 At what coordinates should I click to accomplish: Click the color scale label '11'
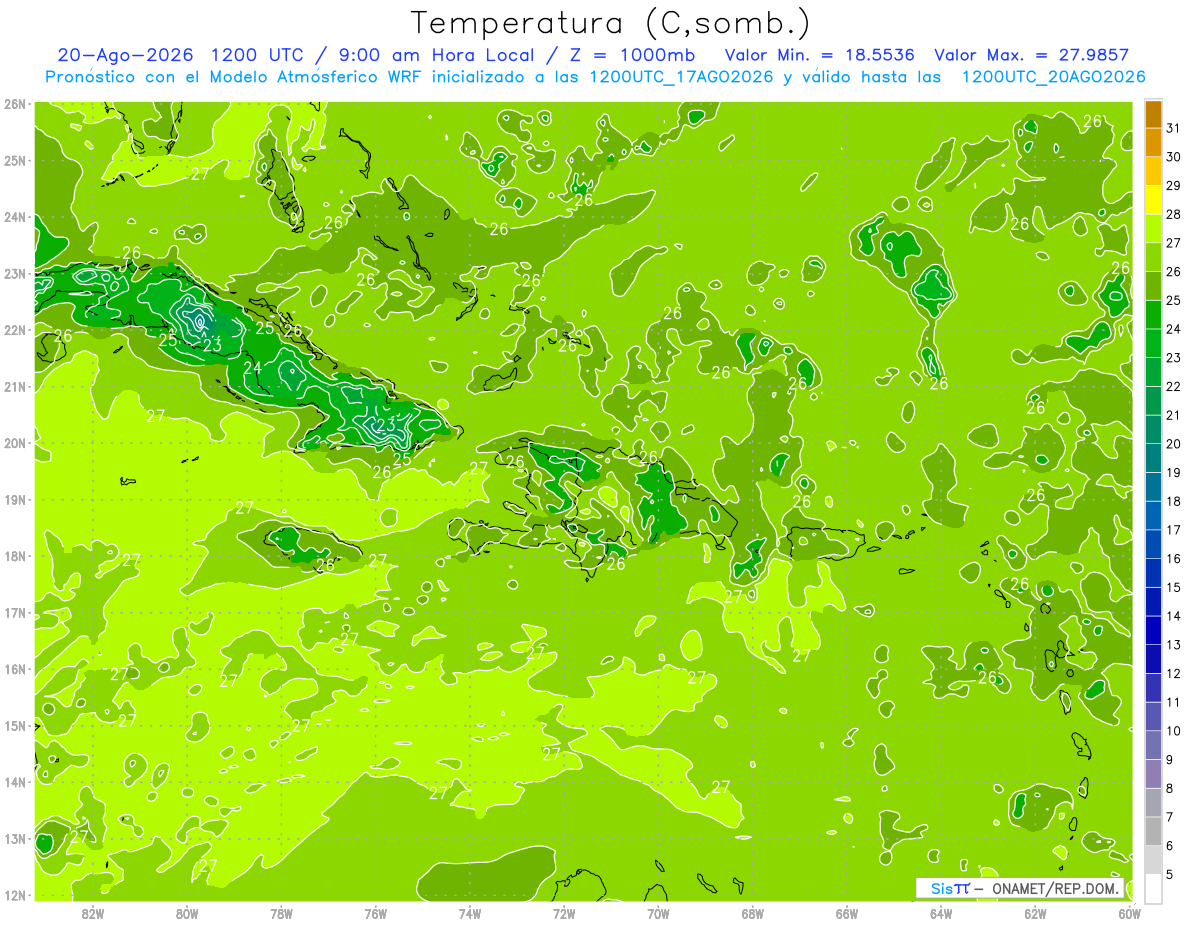1173,702
